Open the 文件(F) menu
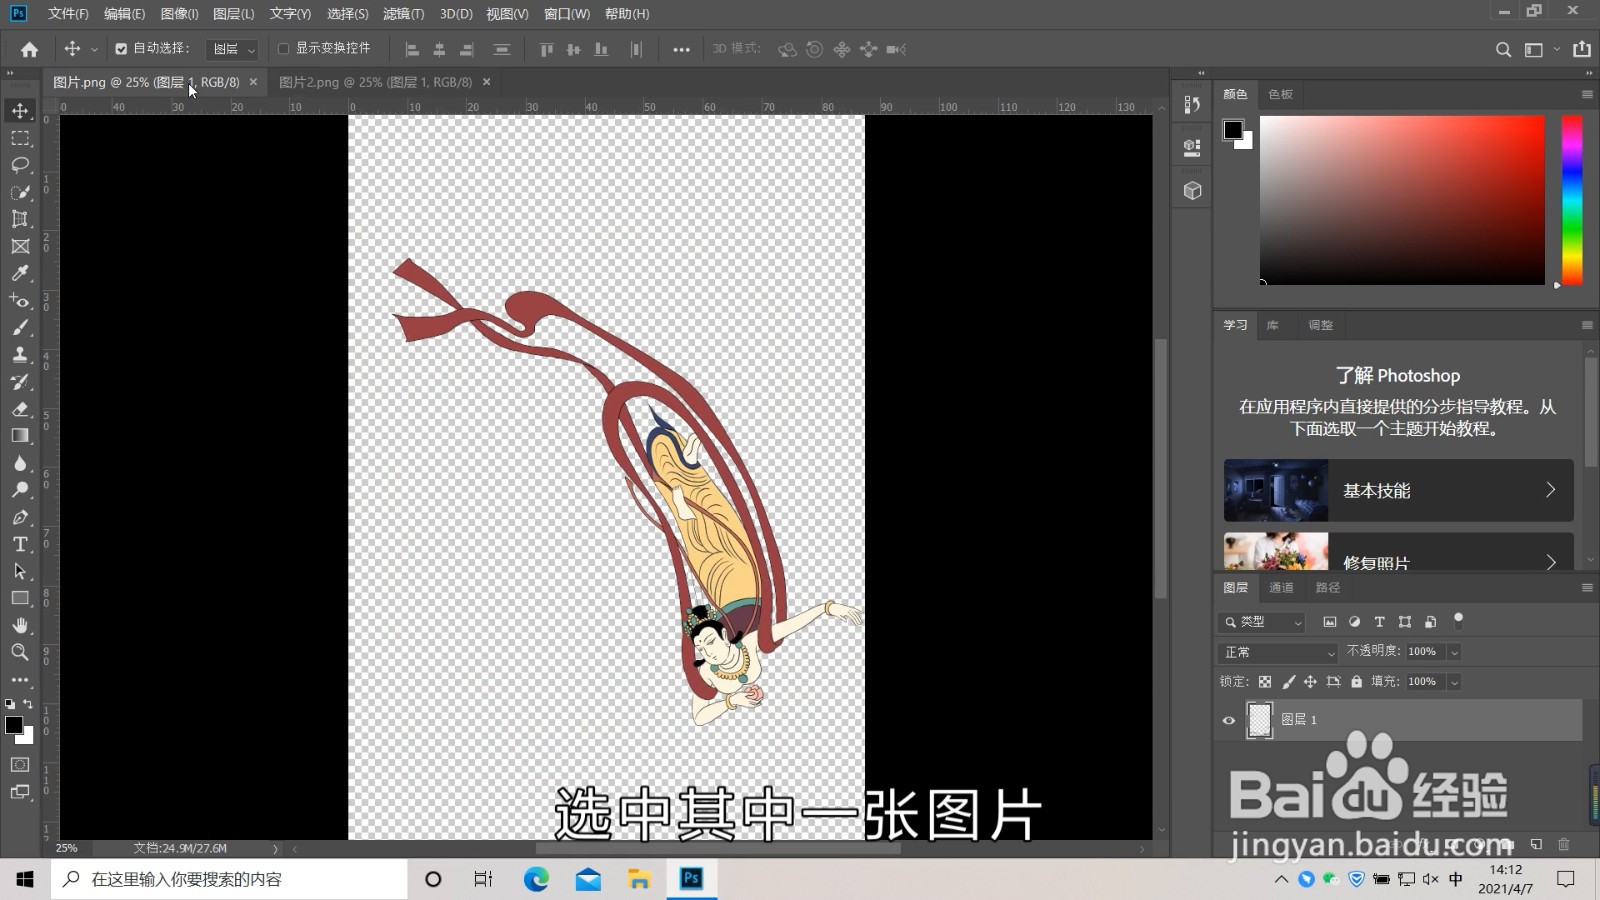 point(68,14)
